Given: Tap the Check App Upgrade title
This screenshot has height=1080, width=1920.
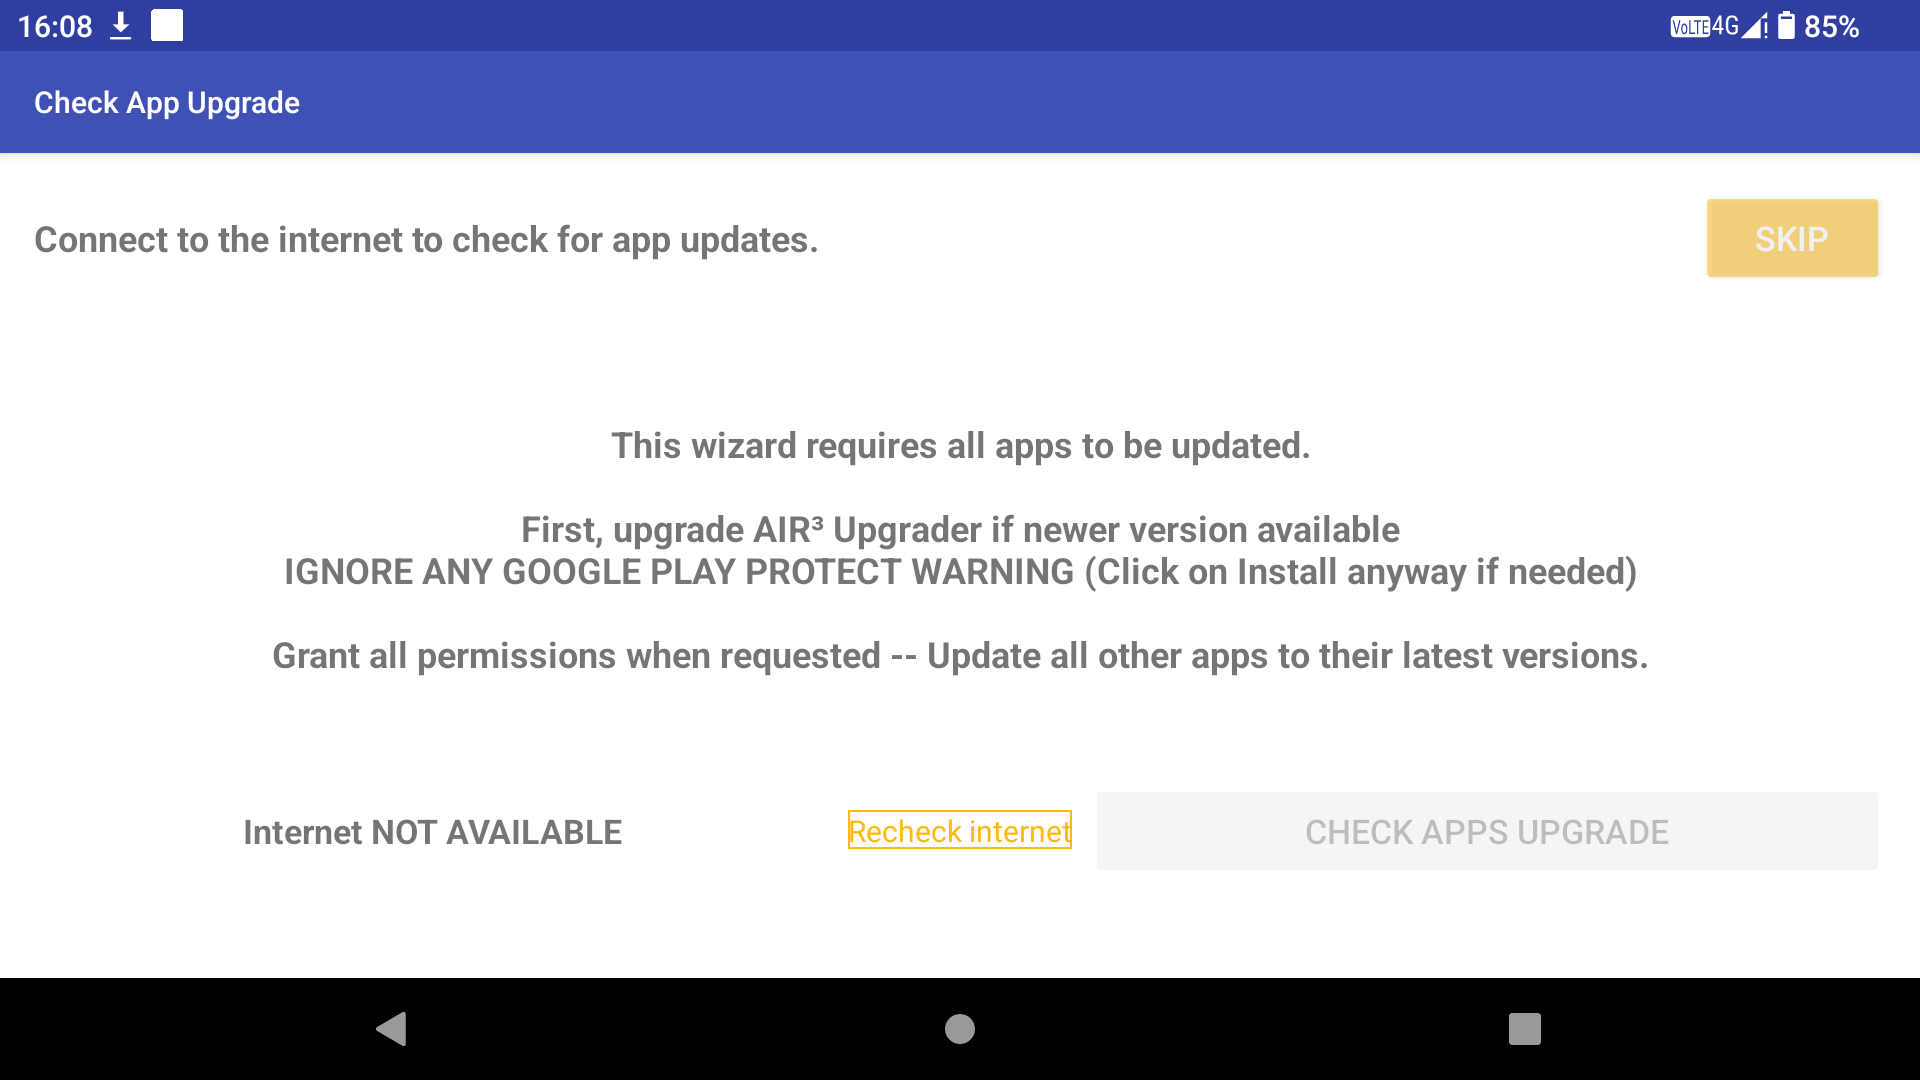Looking at the screenshot, I should tap(167, 102).
